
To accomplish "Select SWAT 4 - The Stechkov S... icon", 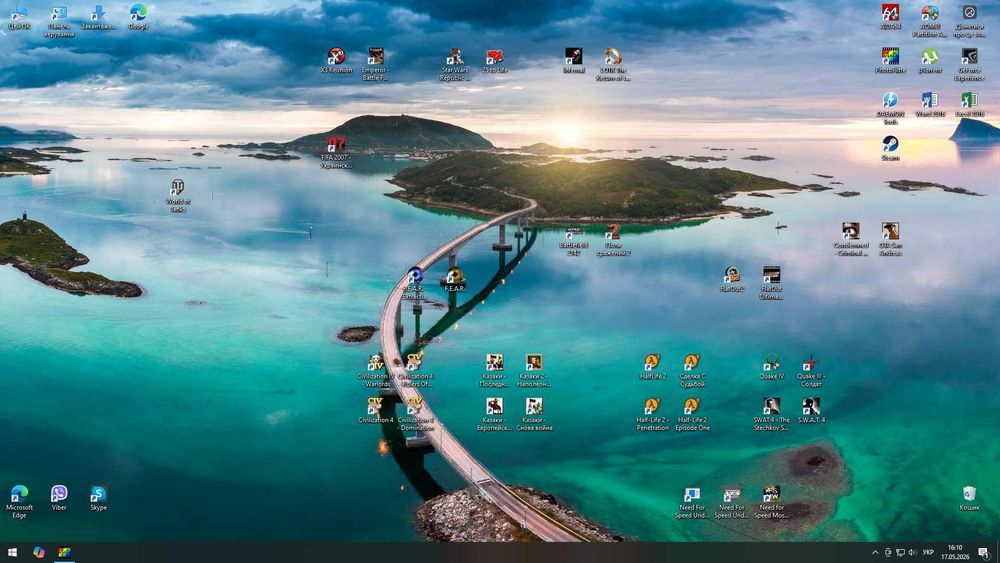I will tap(772, 414).
